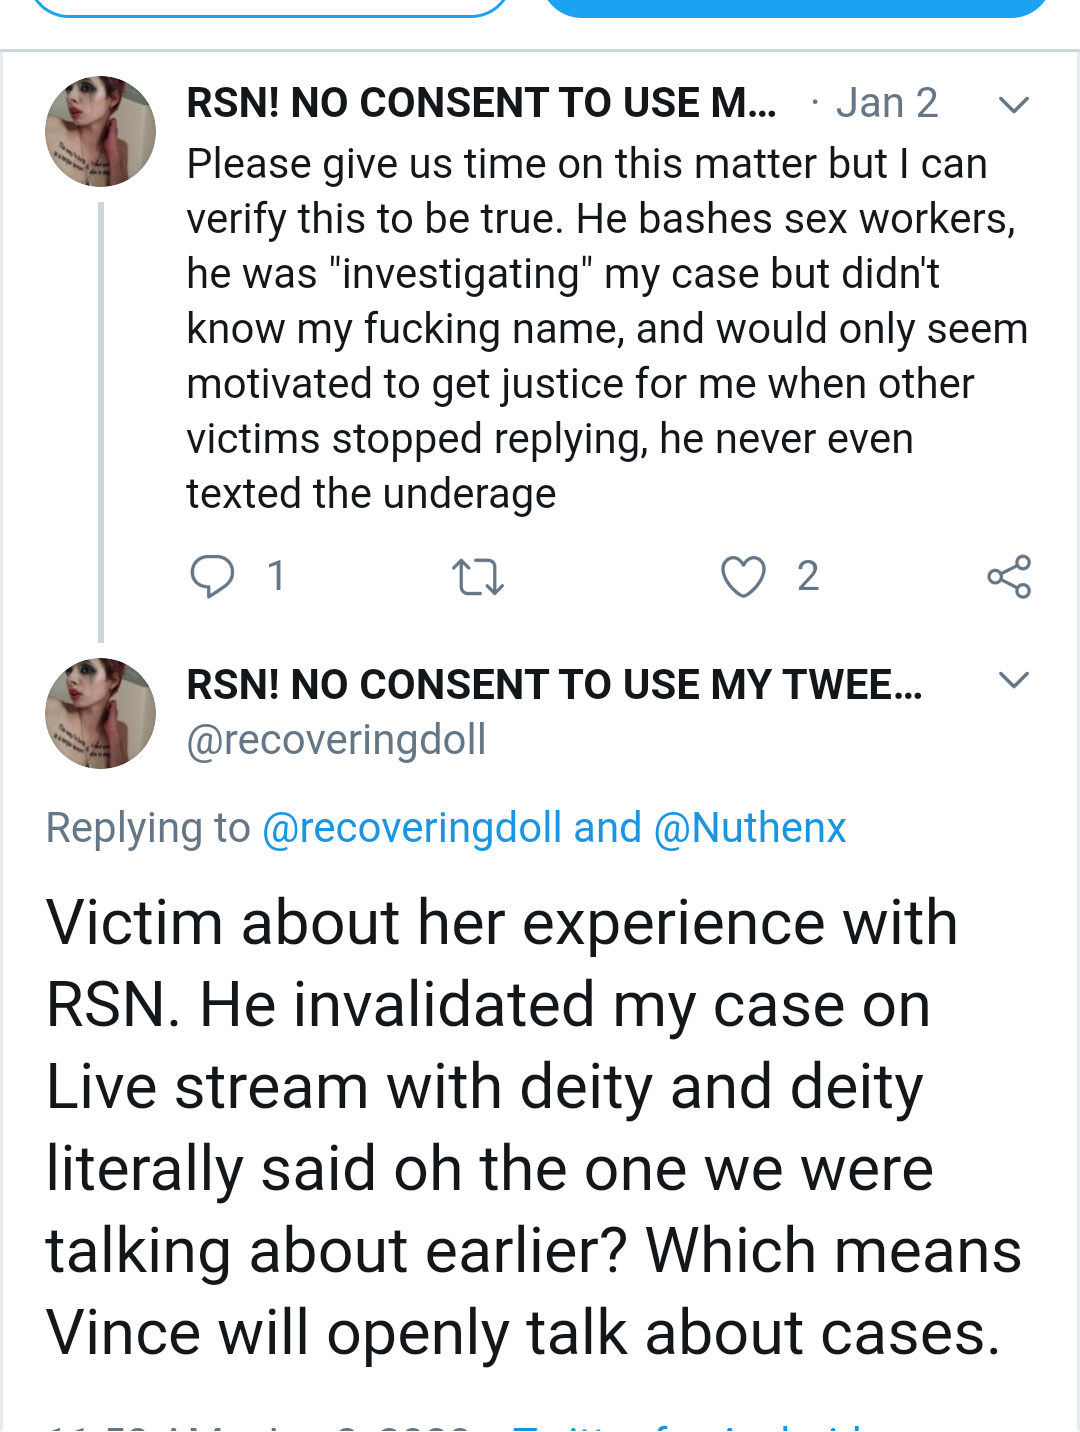Viewport: 1080px width, 1432px height.
Task: Click the Jan 2 timestamp
Action: [887, 103]
